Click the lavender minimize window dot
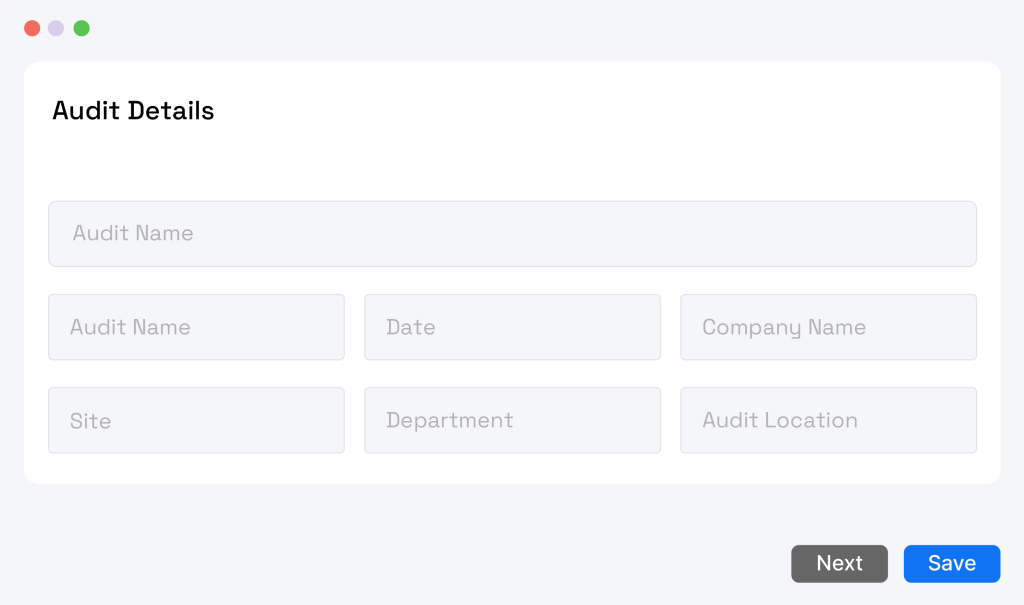The width and height of the screenshot is (1024, 605). (56, 28)
